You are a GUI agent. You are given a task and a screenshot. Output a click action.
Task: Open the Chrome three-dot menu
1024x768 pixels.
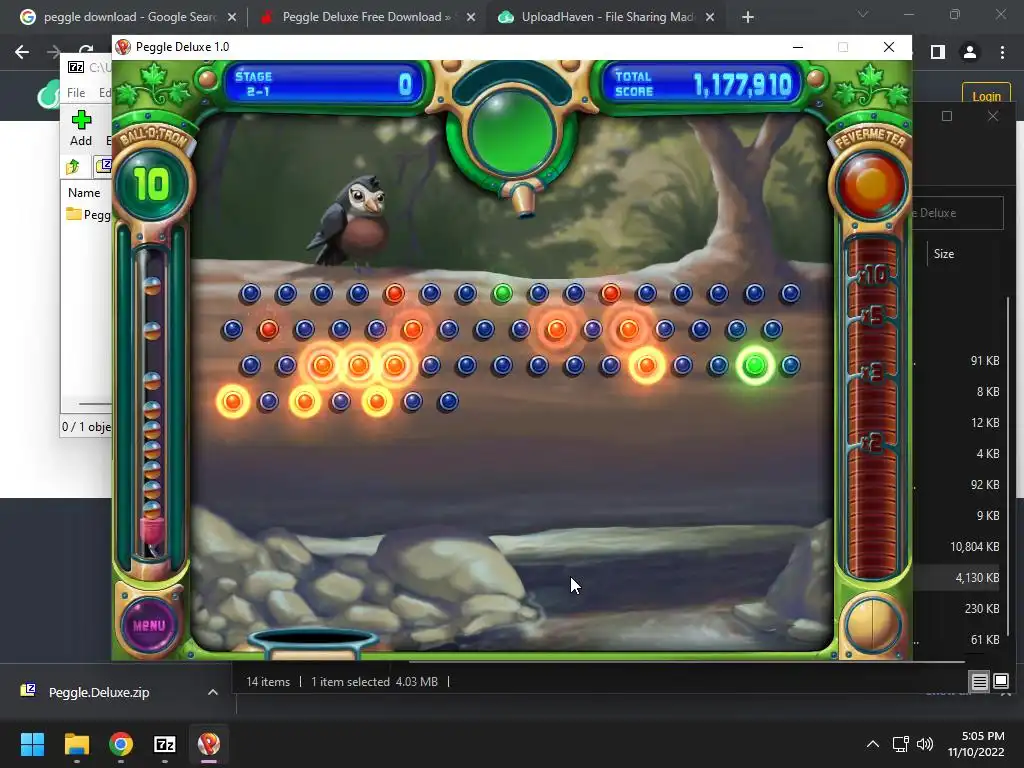(1002, 52)
